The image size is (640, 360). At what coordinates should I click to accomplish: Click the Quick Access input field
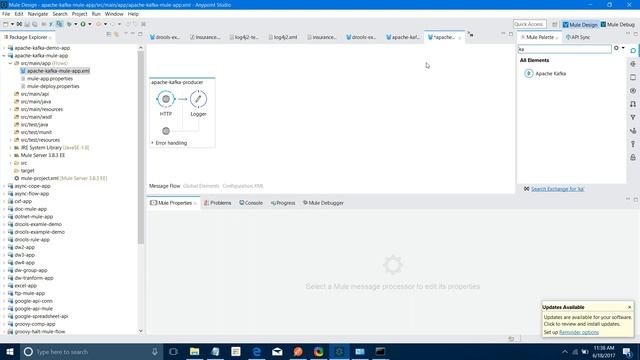(529, 24)
